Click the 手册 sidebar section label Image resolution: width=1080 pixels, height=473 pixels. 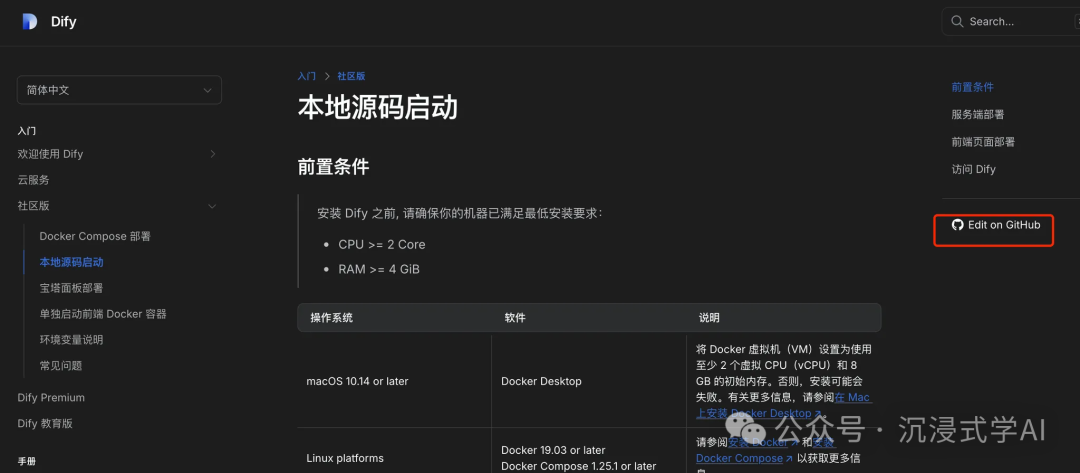point(27,461)
